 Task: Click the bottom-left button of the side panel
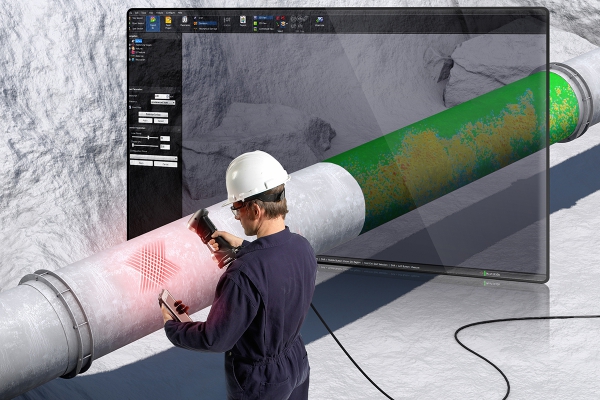[x=141, y=163]
